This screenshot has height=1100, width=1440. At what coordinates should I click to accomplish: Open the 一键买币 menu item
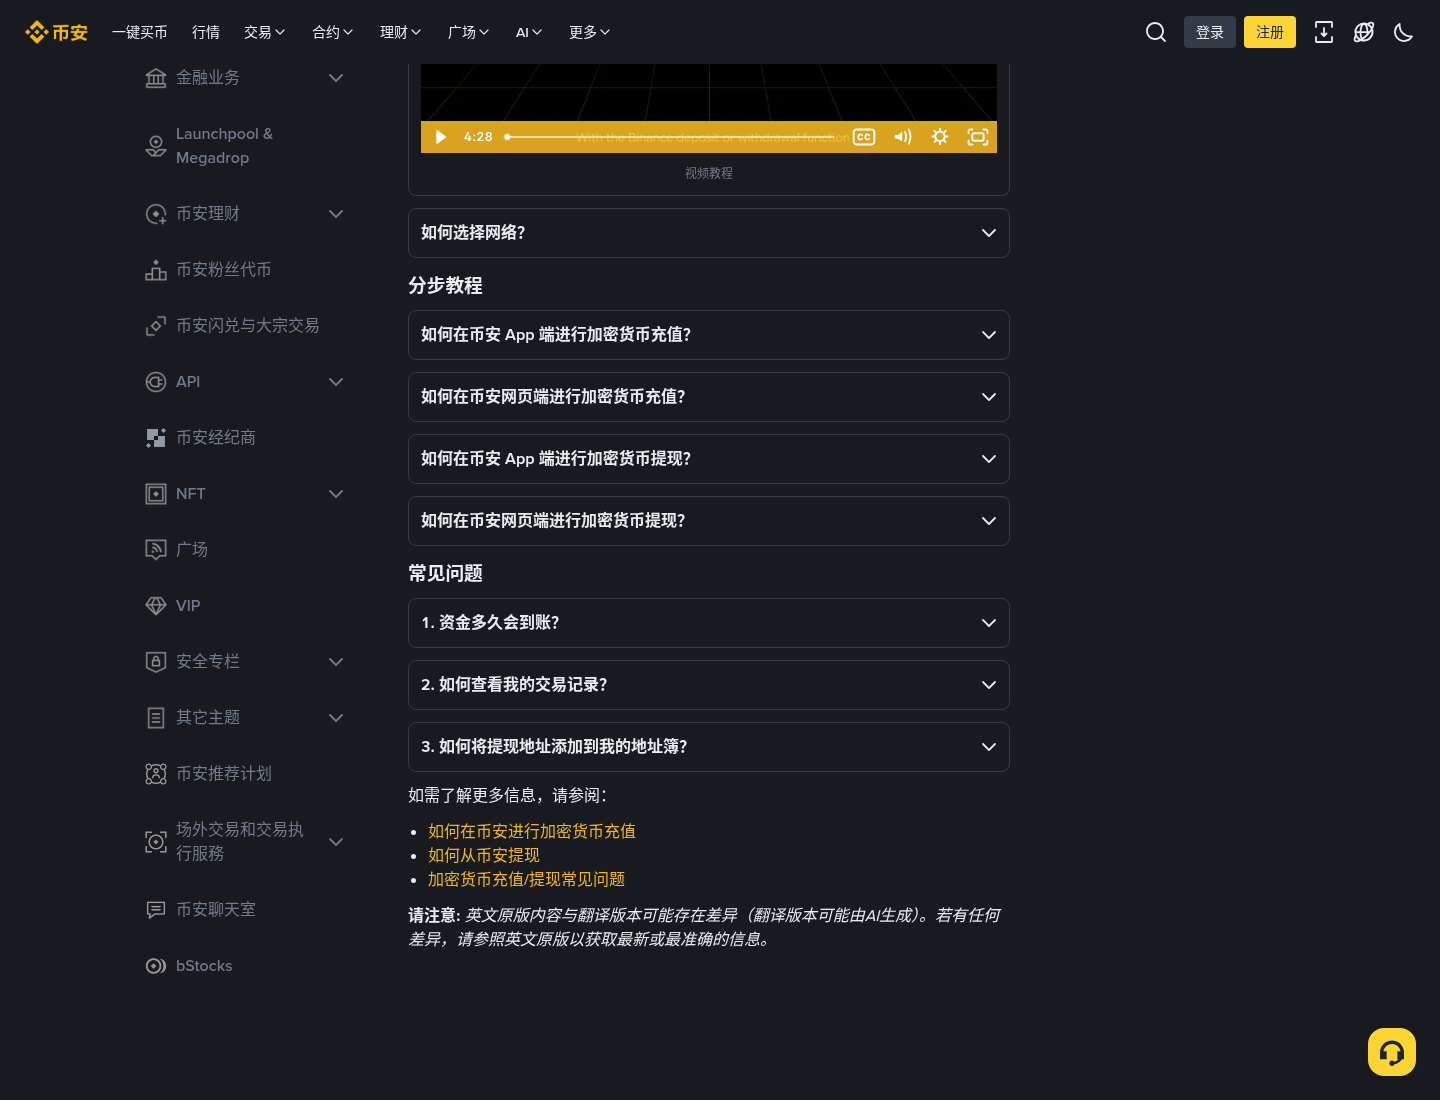[x=140, y=32]
